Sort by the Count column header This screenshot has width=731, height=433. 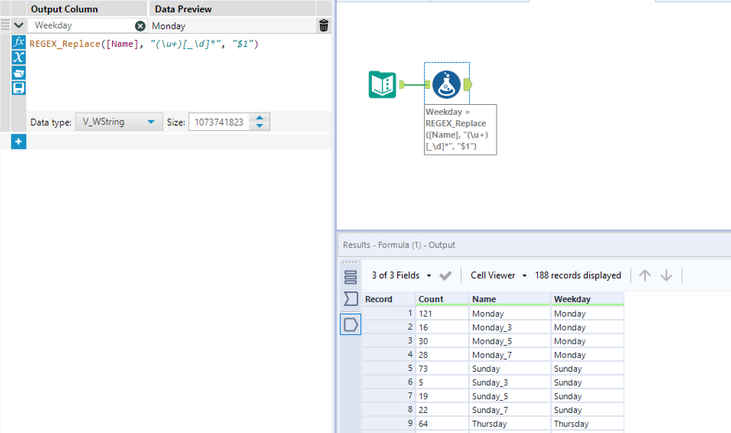click(x=441, y=299)
